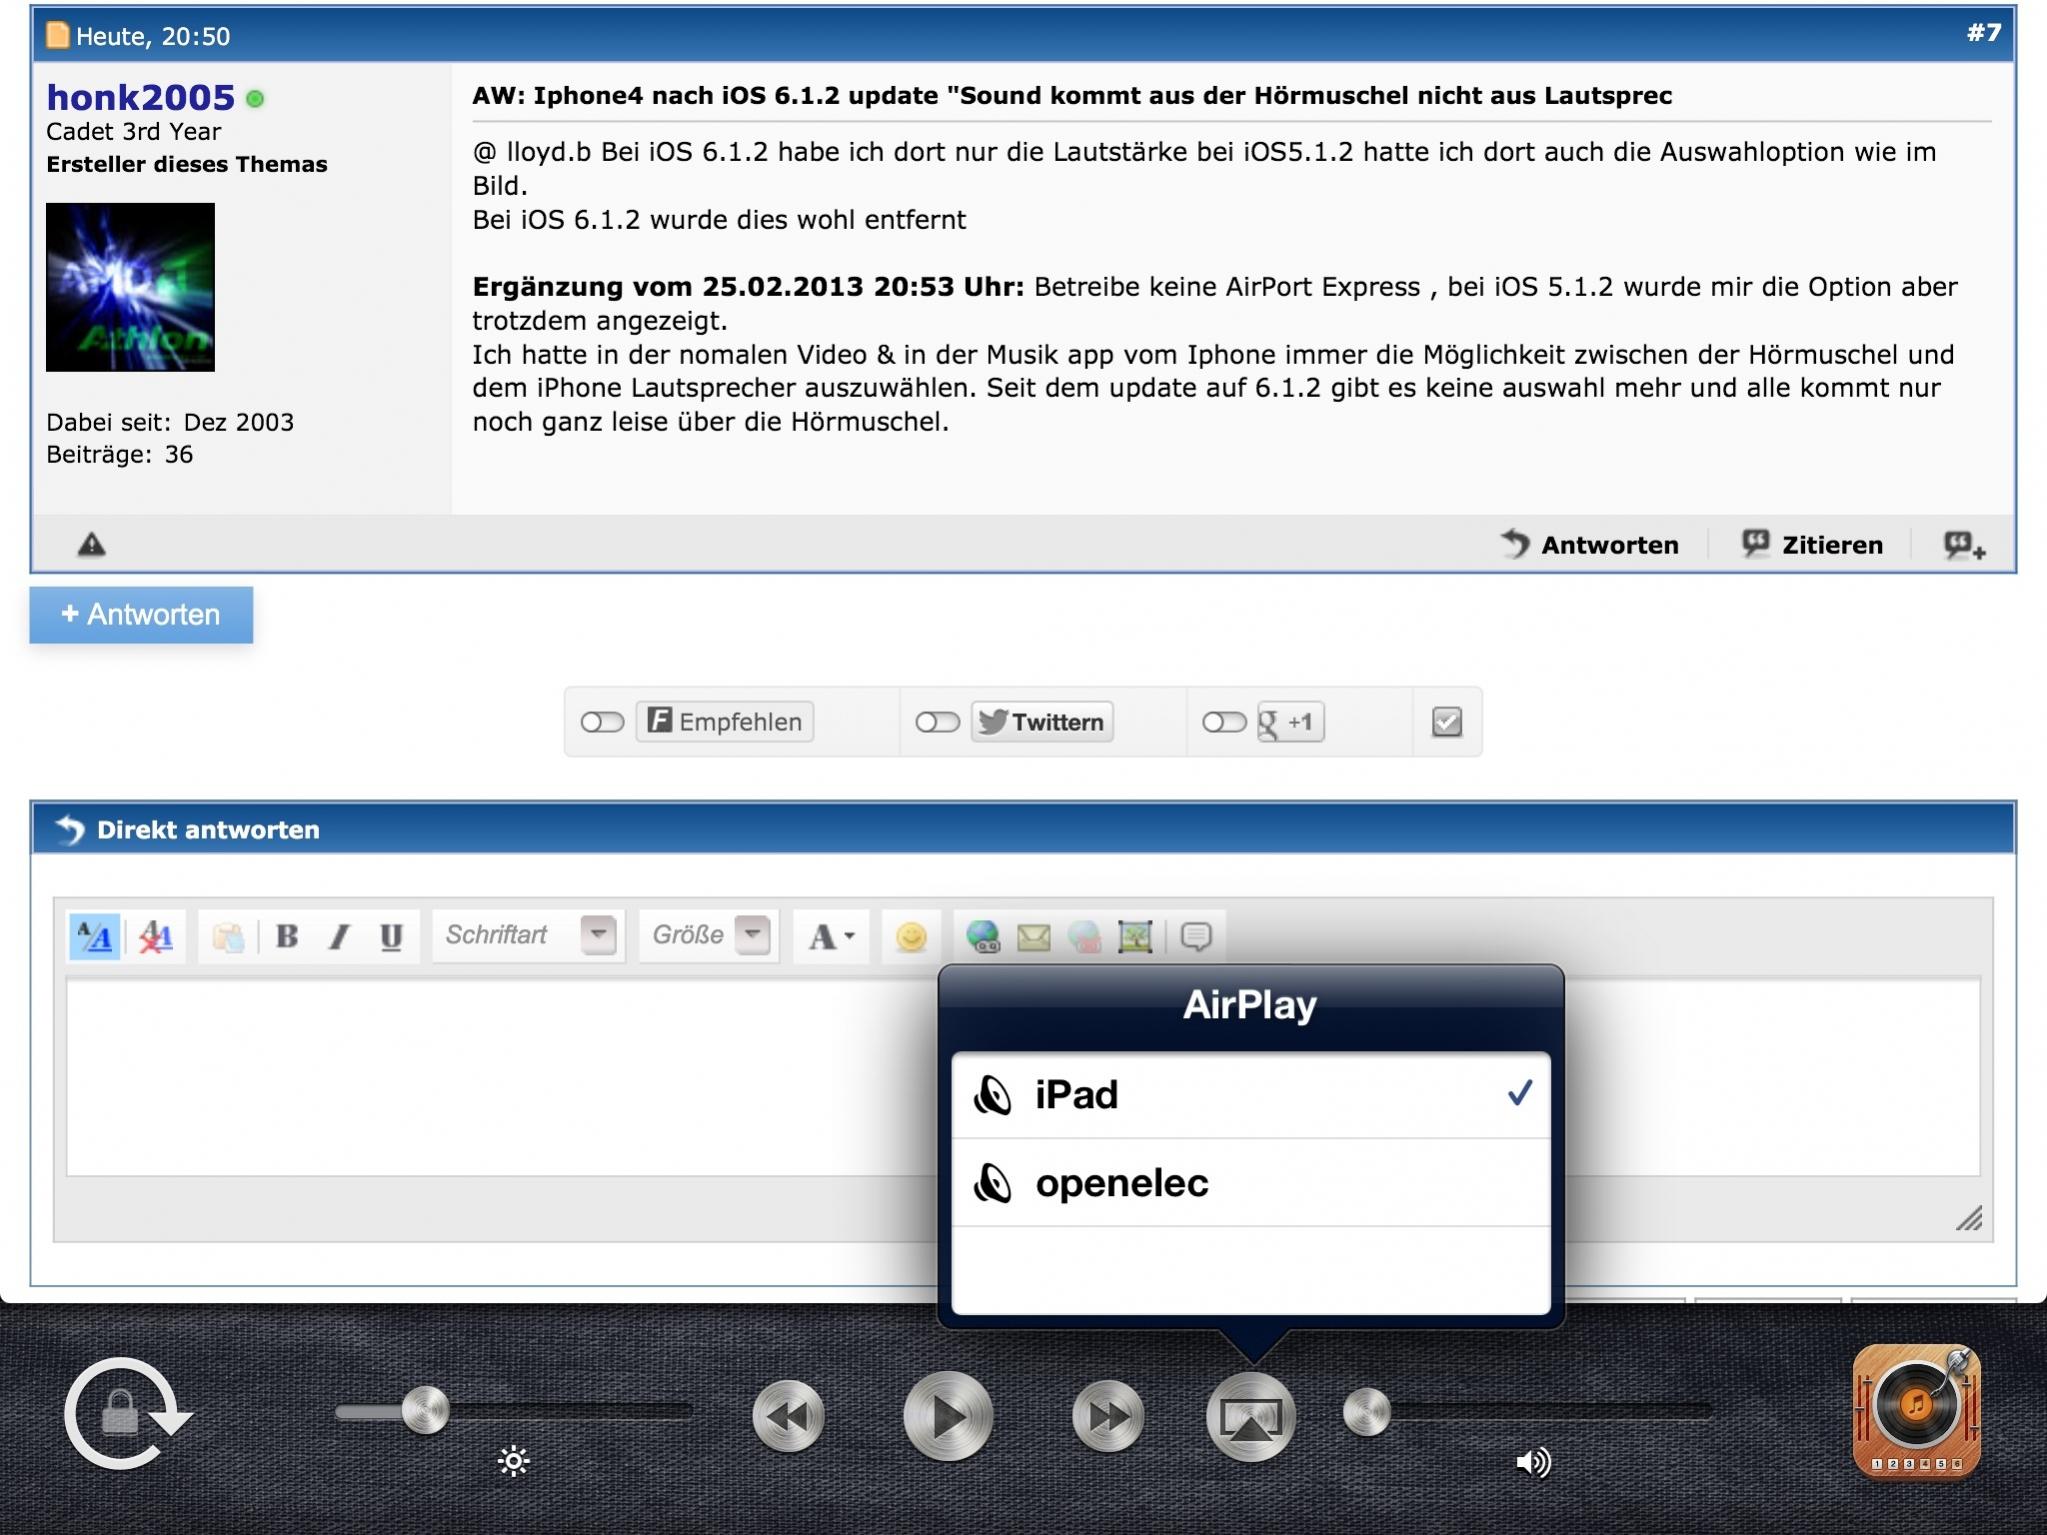Tap the orientation lock icon

pos(124,1414)
